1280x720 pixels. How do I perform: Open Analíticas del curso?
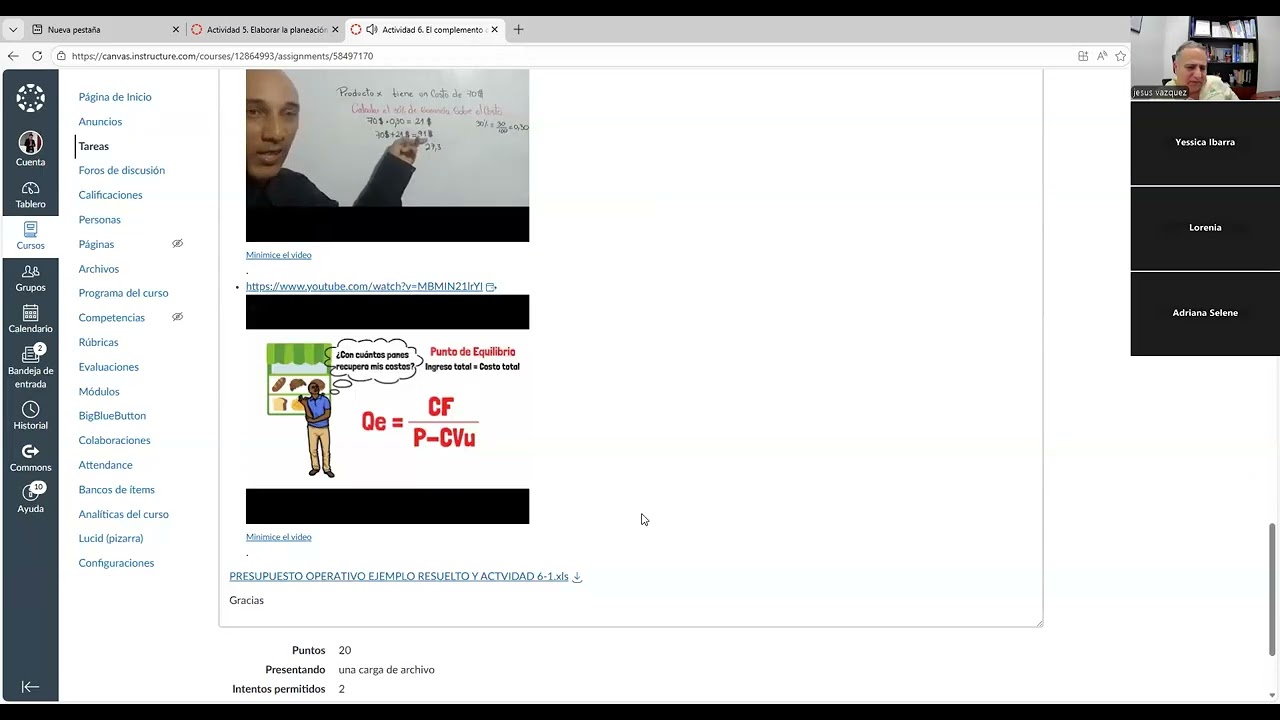124,514
